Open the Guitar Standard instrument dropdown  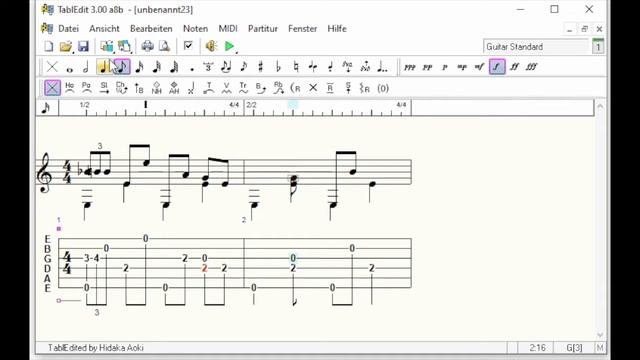click(x=536, y=47)
